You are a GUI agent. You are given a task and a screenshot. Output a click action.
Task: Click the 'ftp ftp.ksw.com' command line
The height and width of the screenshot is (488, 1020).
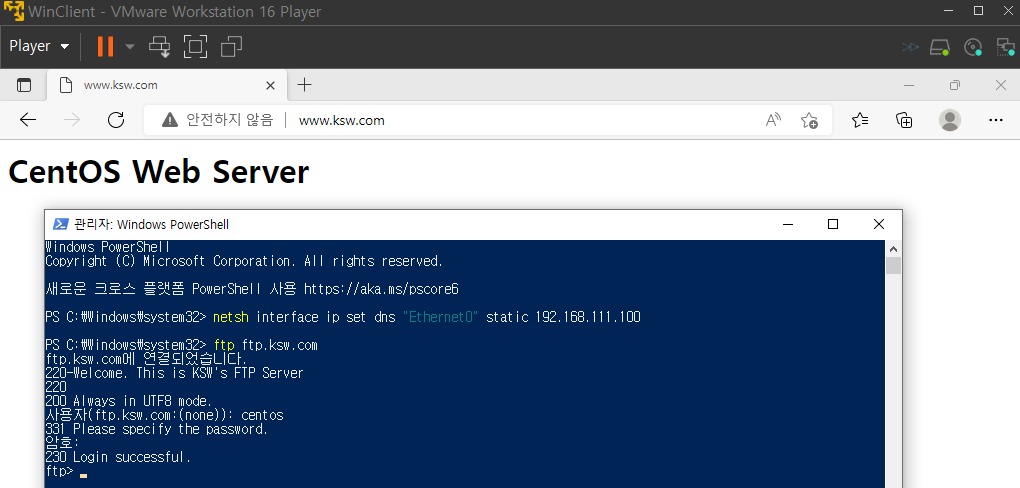[265, 346]
